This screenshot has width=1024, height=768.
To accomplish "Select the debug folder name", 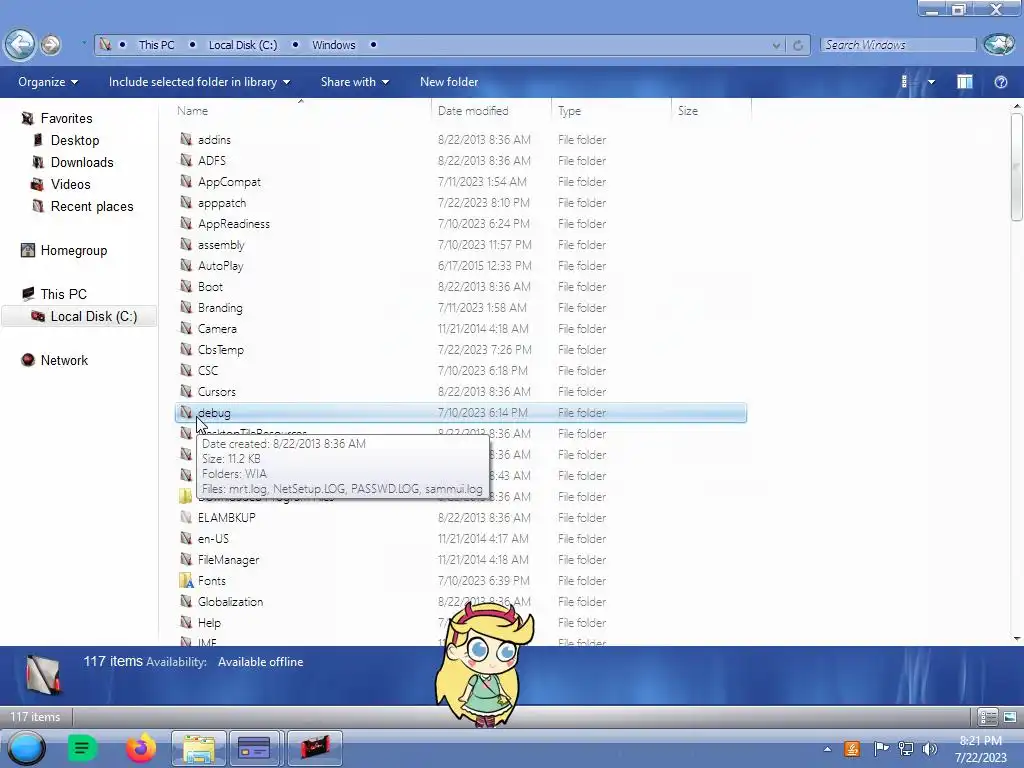I will (x=214, y=413).
